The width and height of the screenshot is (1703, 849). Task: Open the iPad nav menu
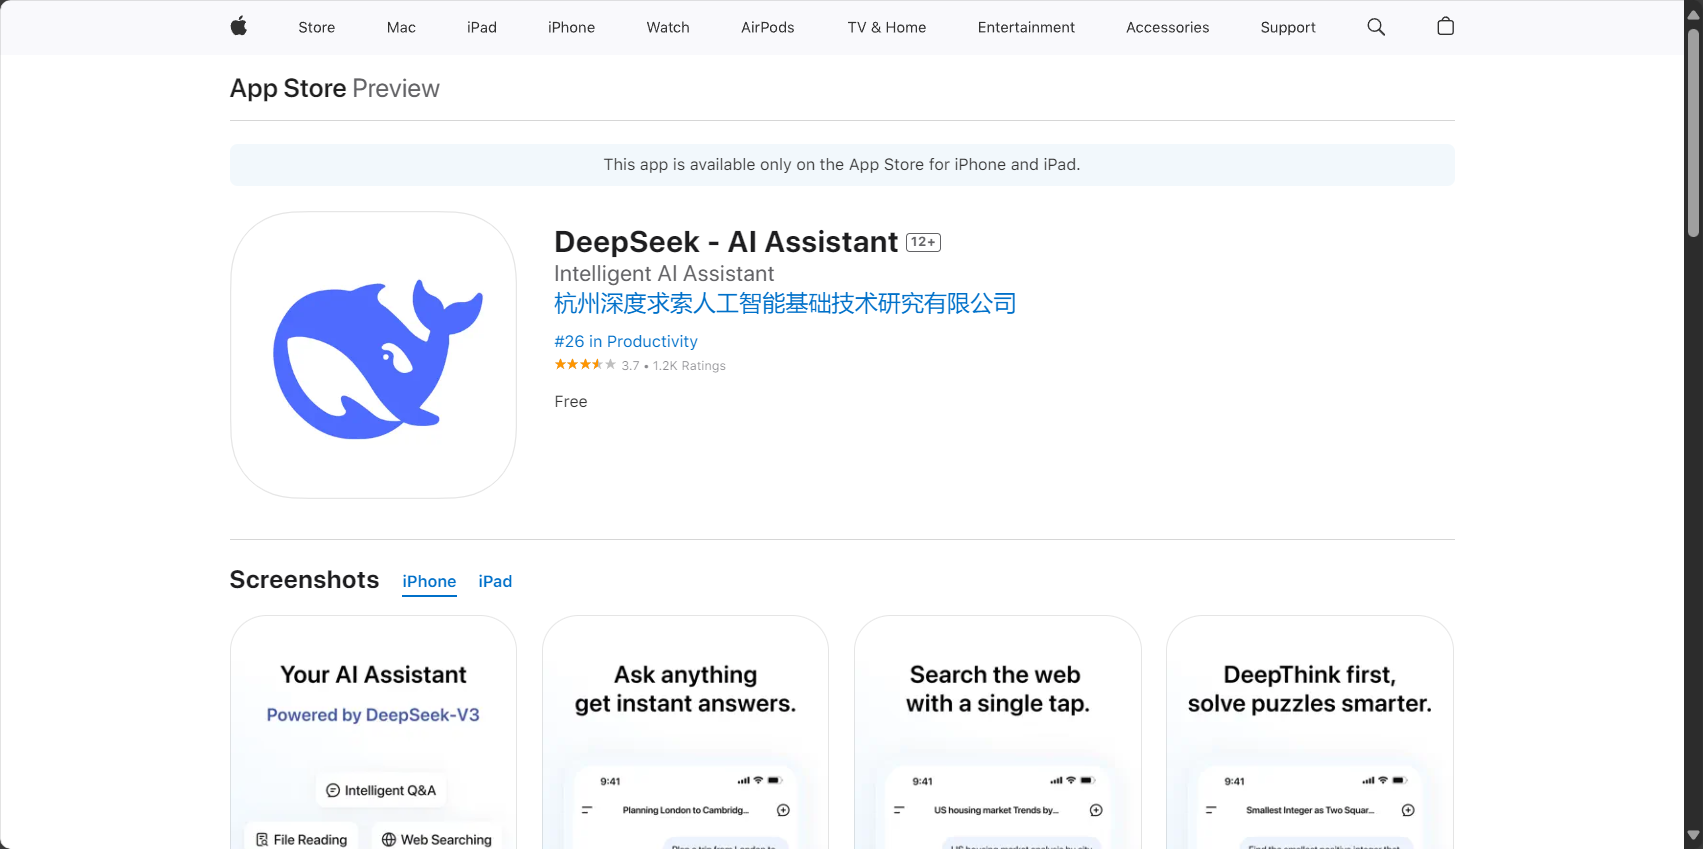tap(481, 27)
